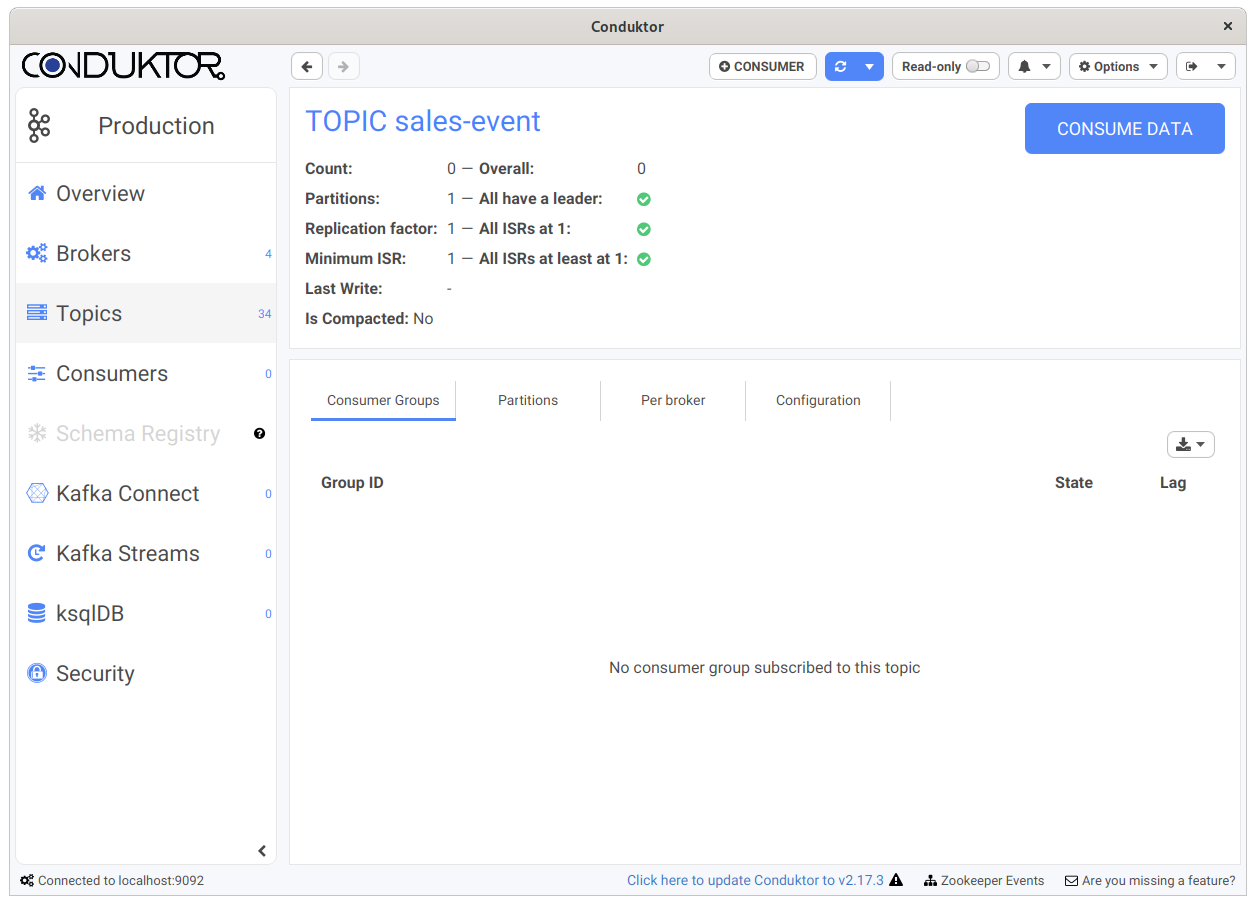
Task: Sort by the Lag column header
Action: coord(1173,483)
